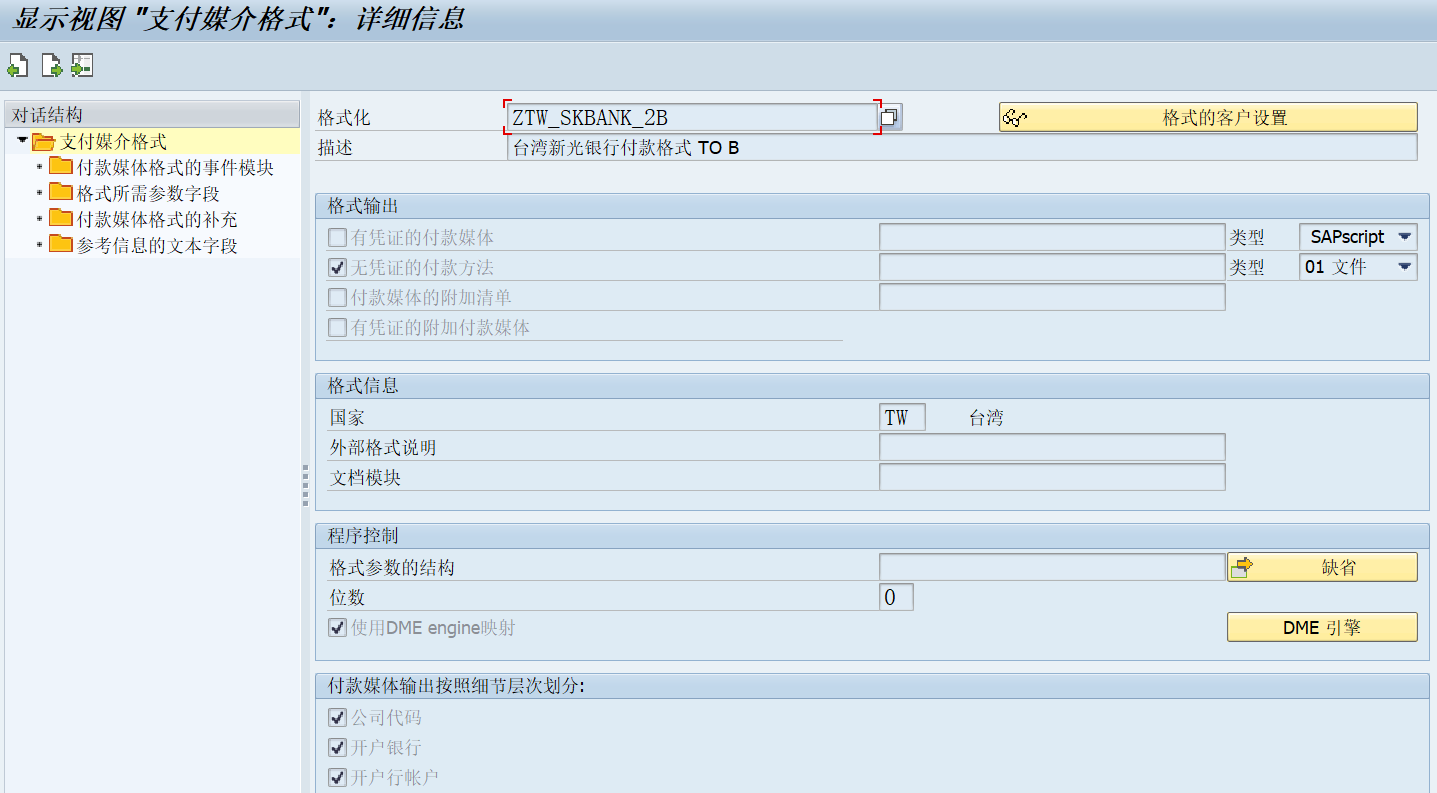
Task: Click the other entry icon in the toolbar
Action: click(x=82, y=64)
